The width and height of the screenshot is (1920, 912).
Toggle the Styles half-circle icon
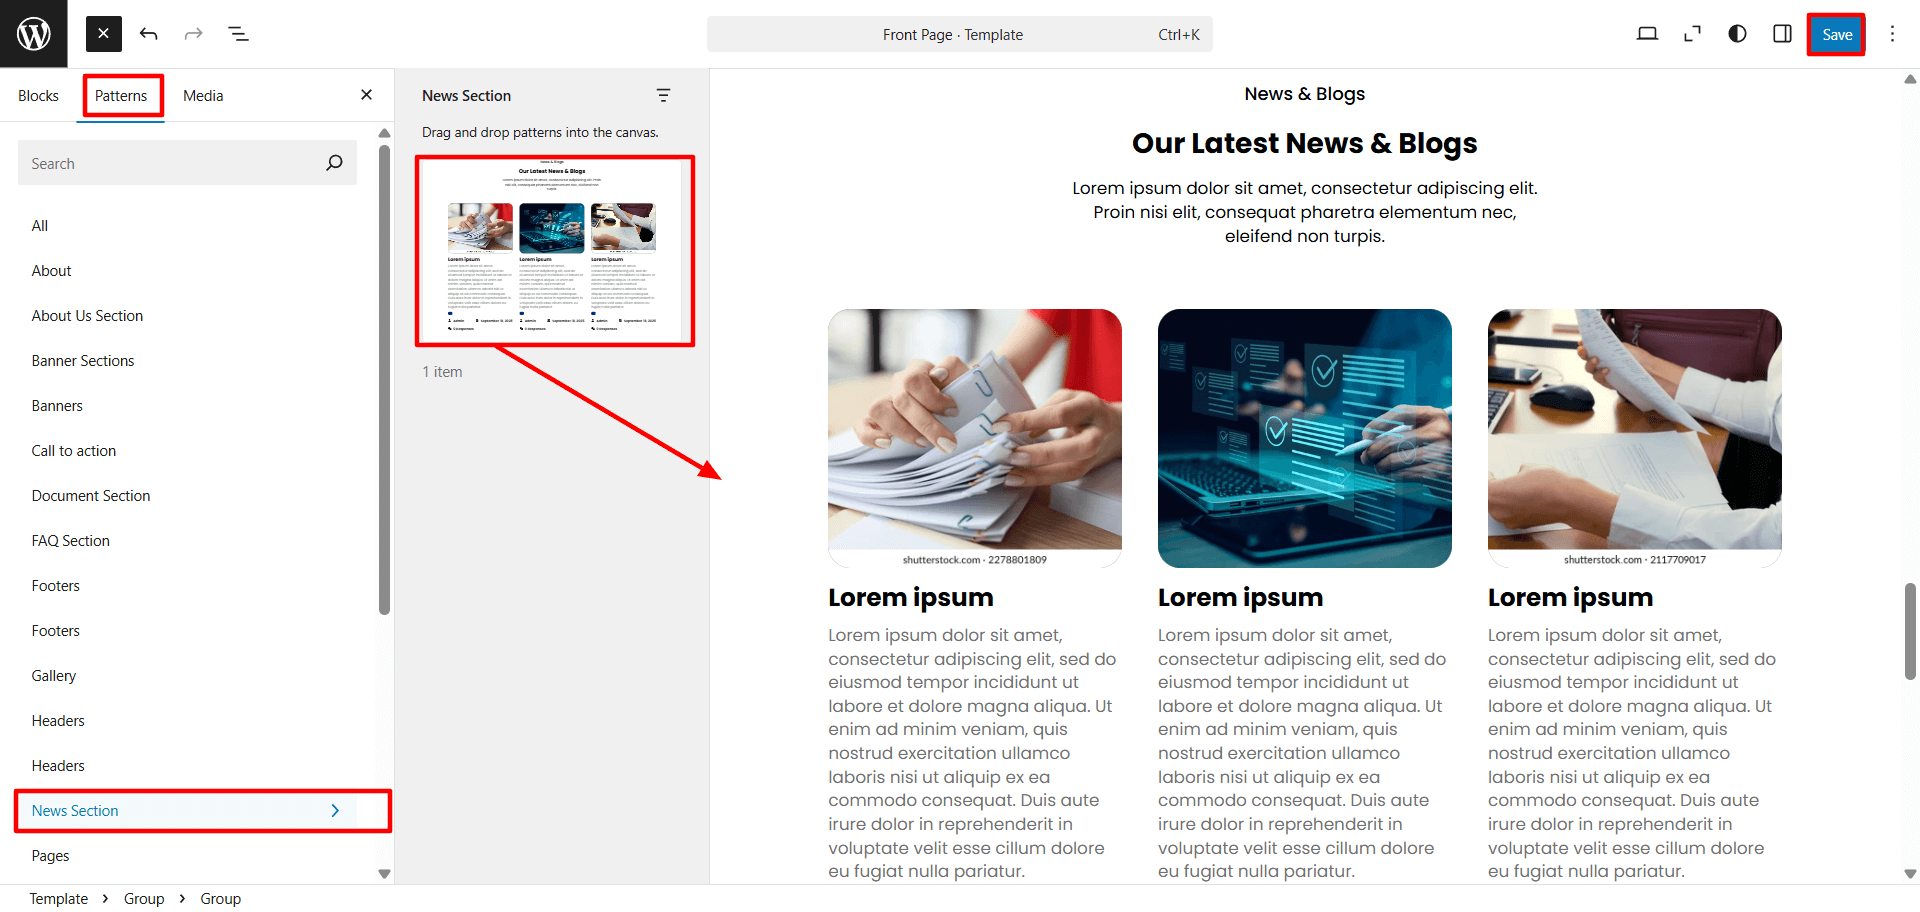pos(1737,34)
